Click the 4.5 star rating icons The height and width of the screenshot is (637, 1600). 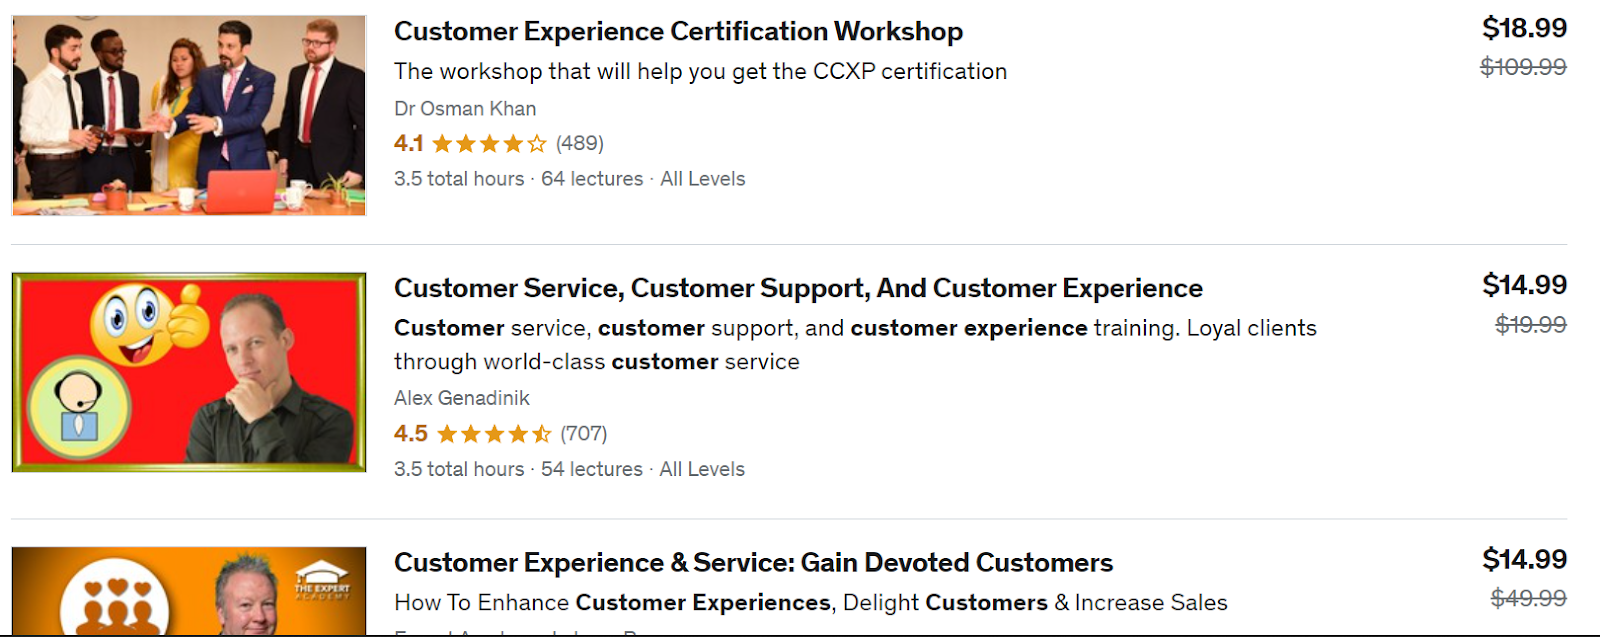[494, 434]
